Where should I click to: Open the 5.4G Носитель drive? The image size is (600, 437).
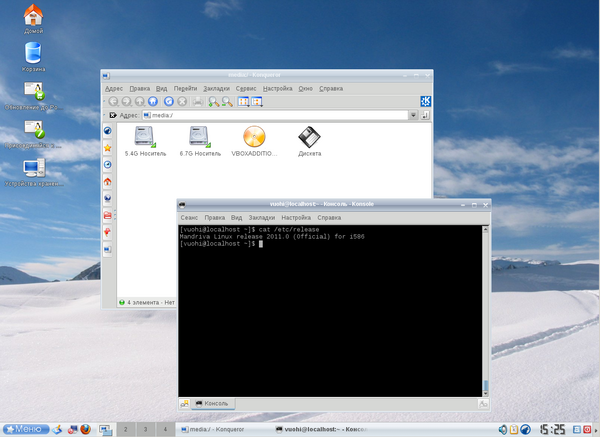click(145, 137)
